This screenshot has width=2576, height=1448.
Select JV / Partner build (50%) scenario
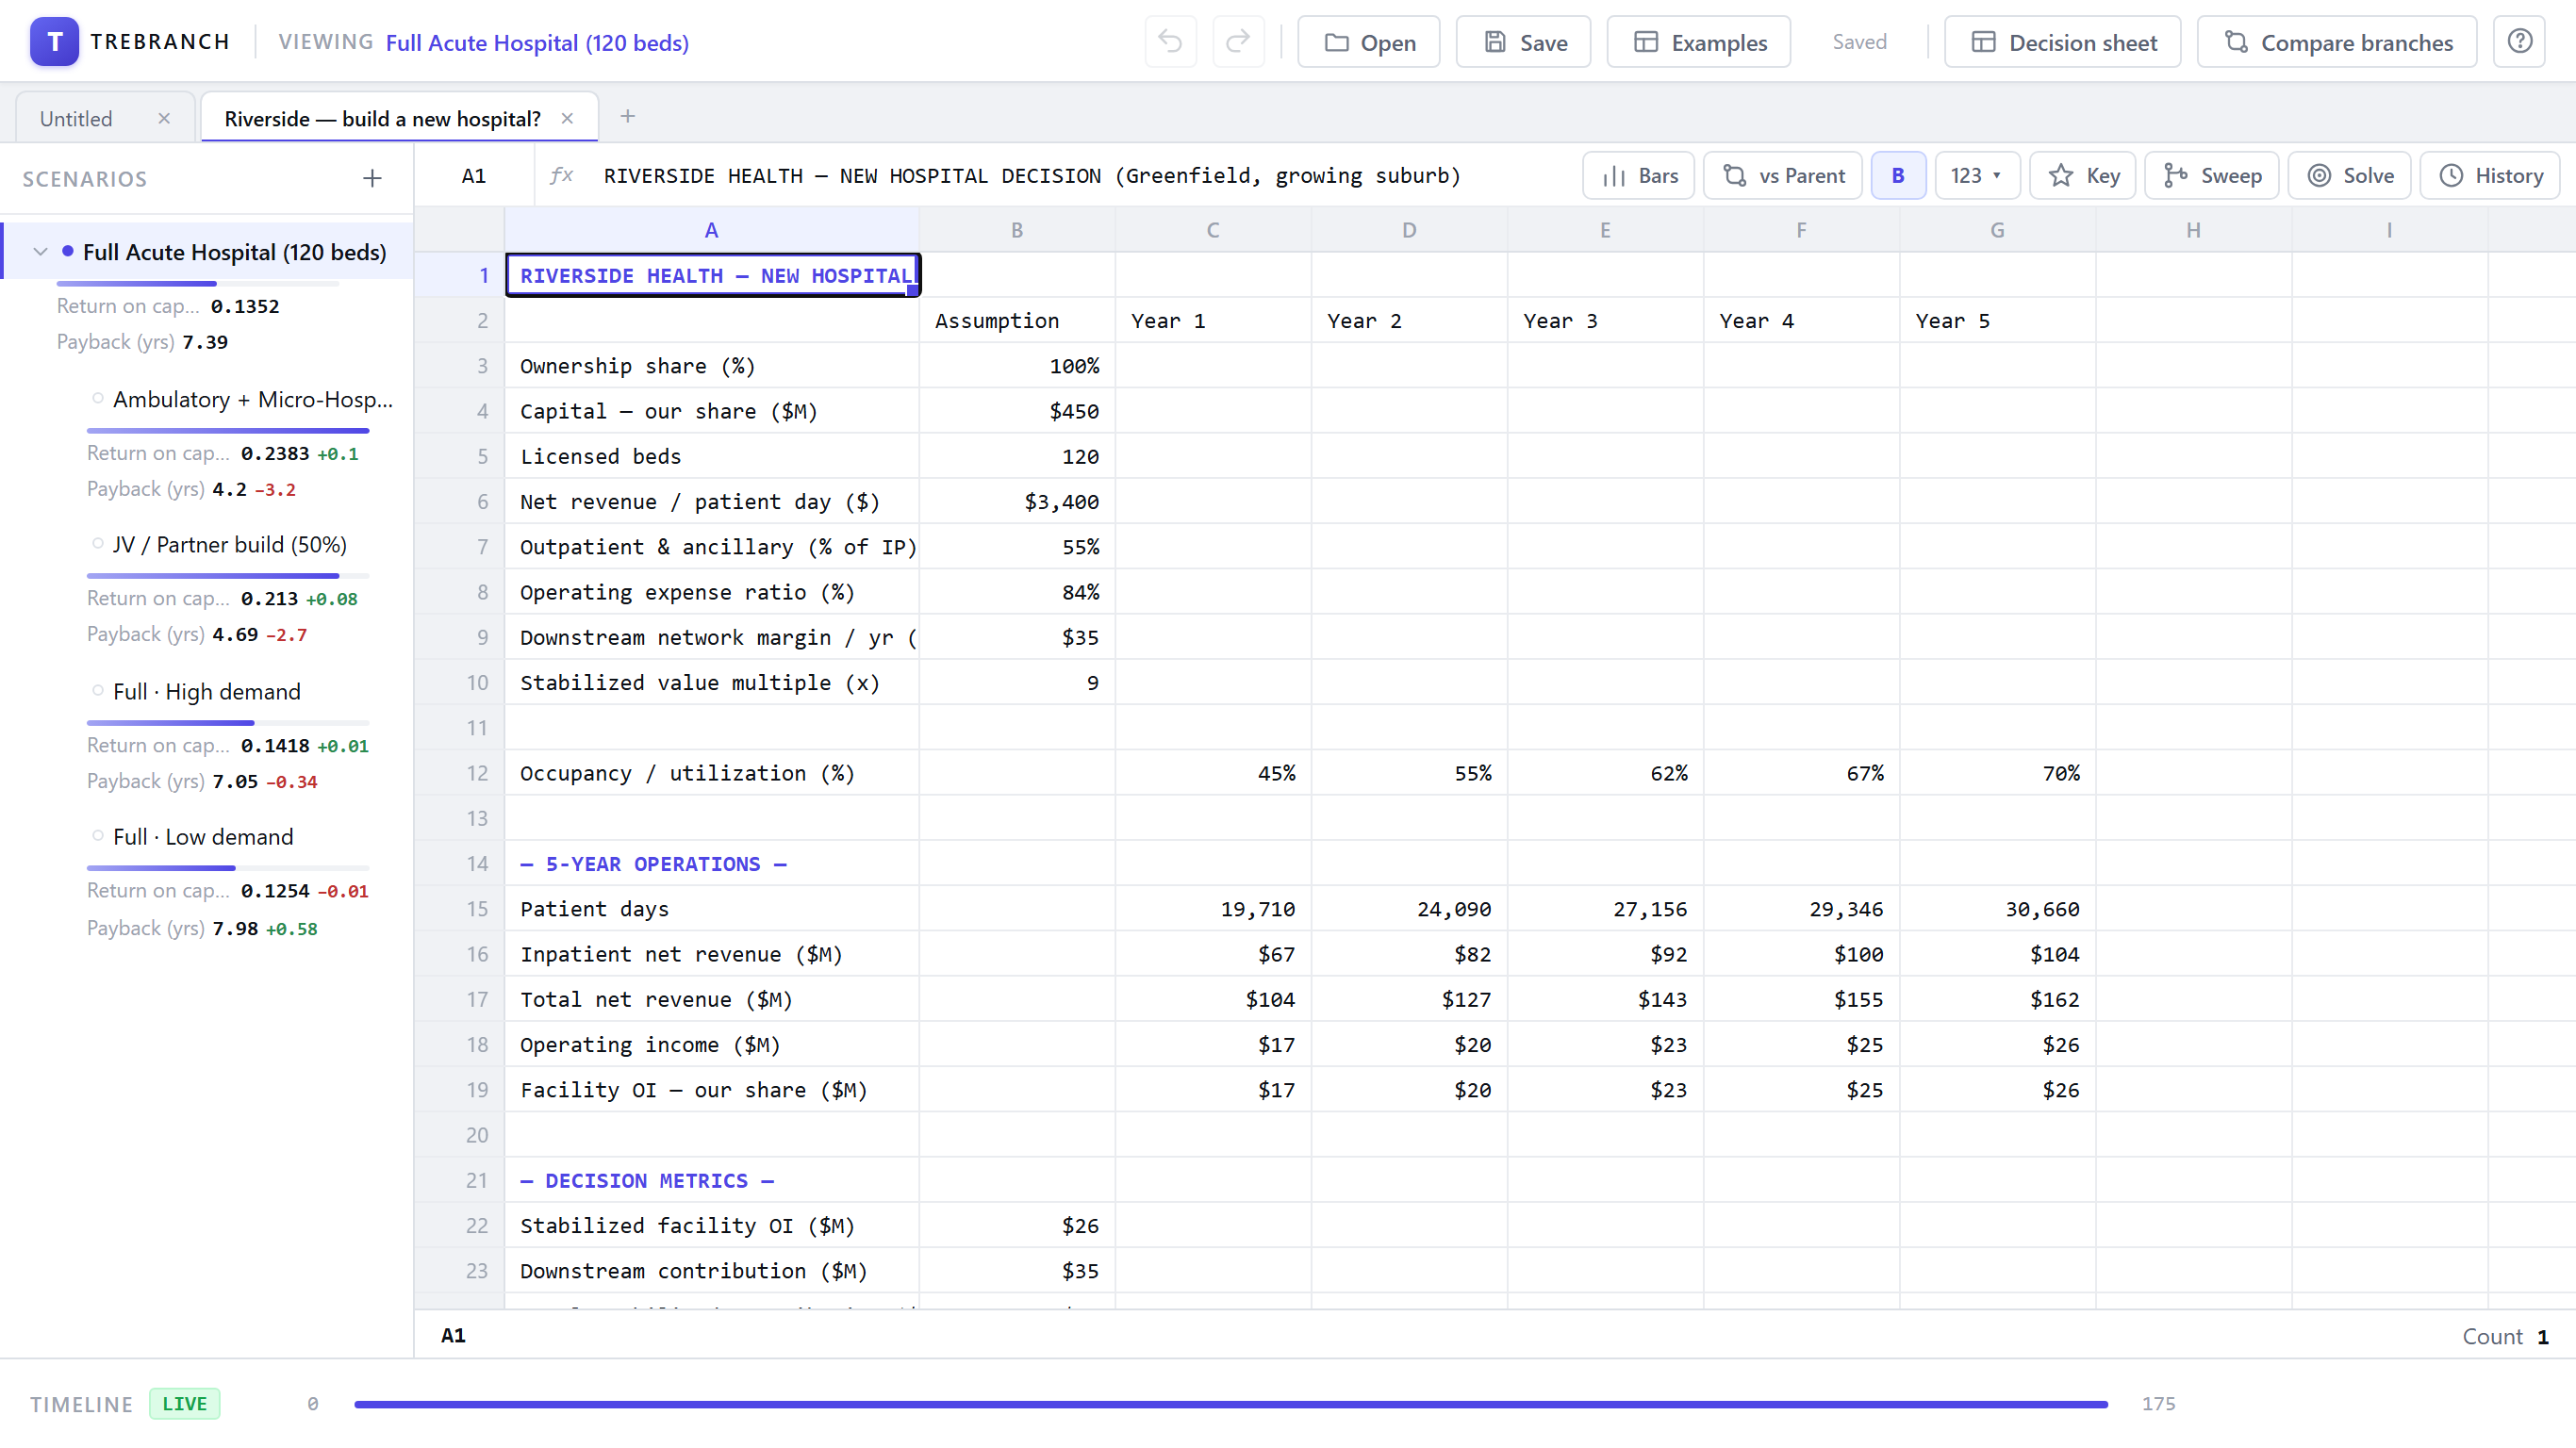tap(229, 544)
